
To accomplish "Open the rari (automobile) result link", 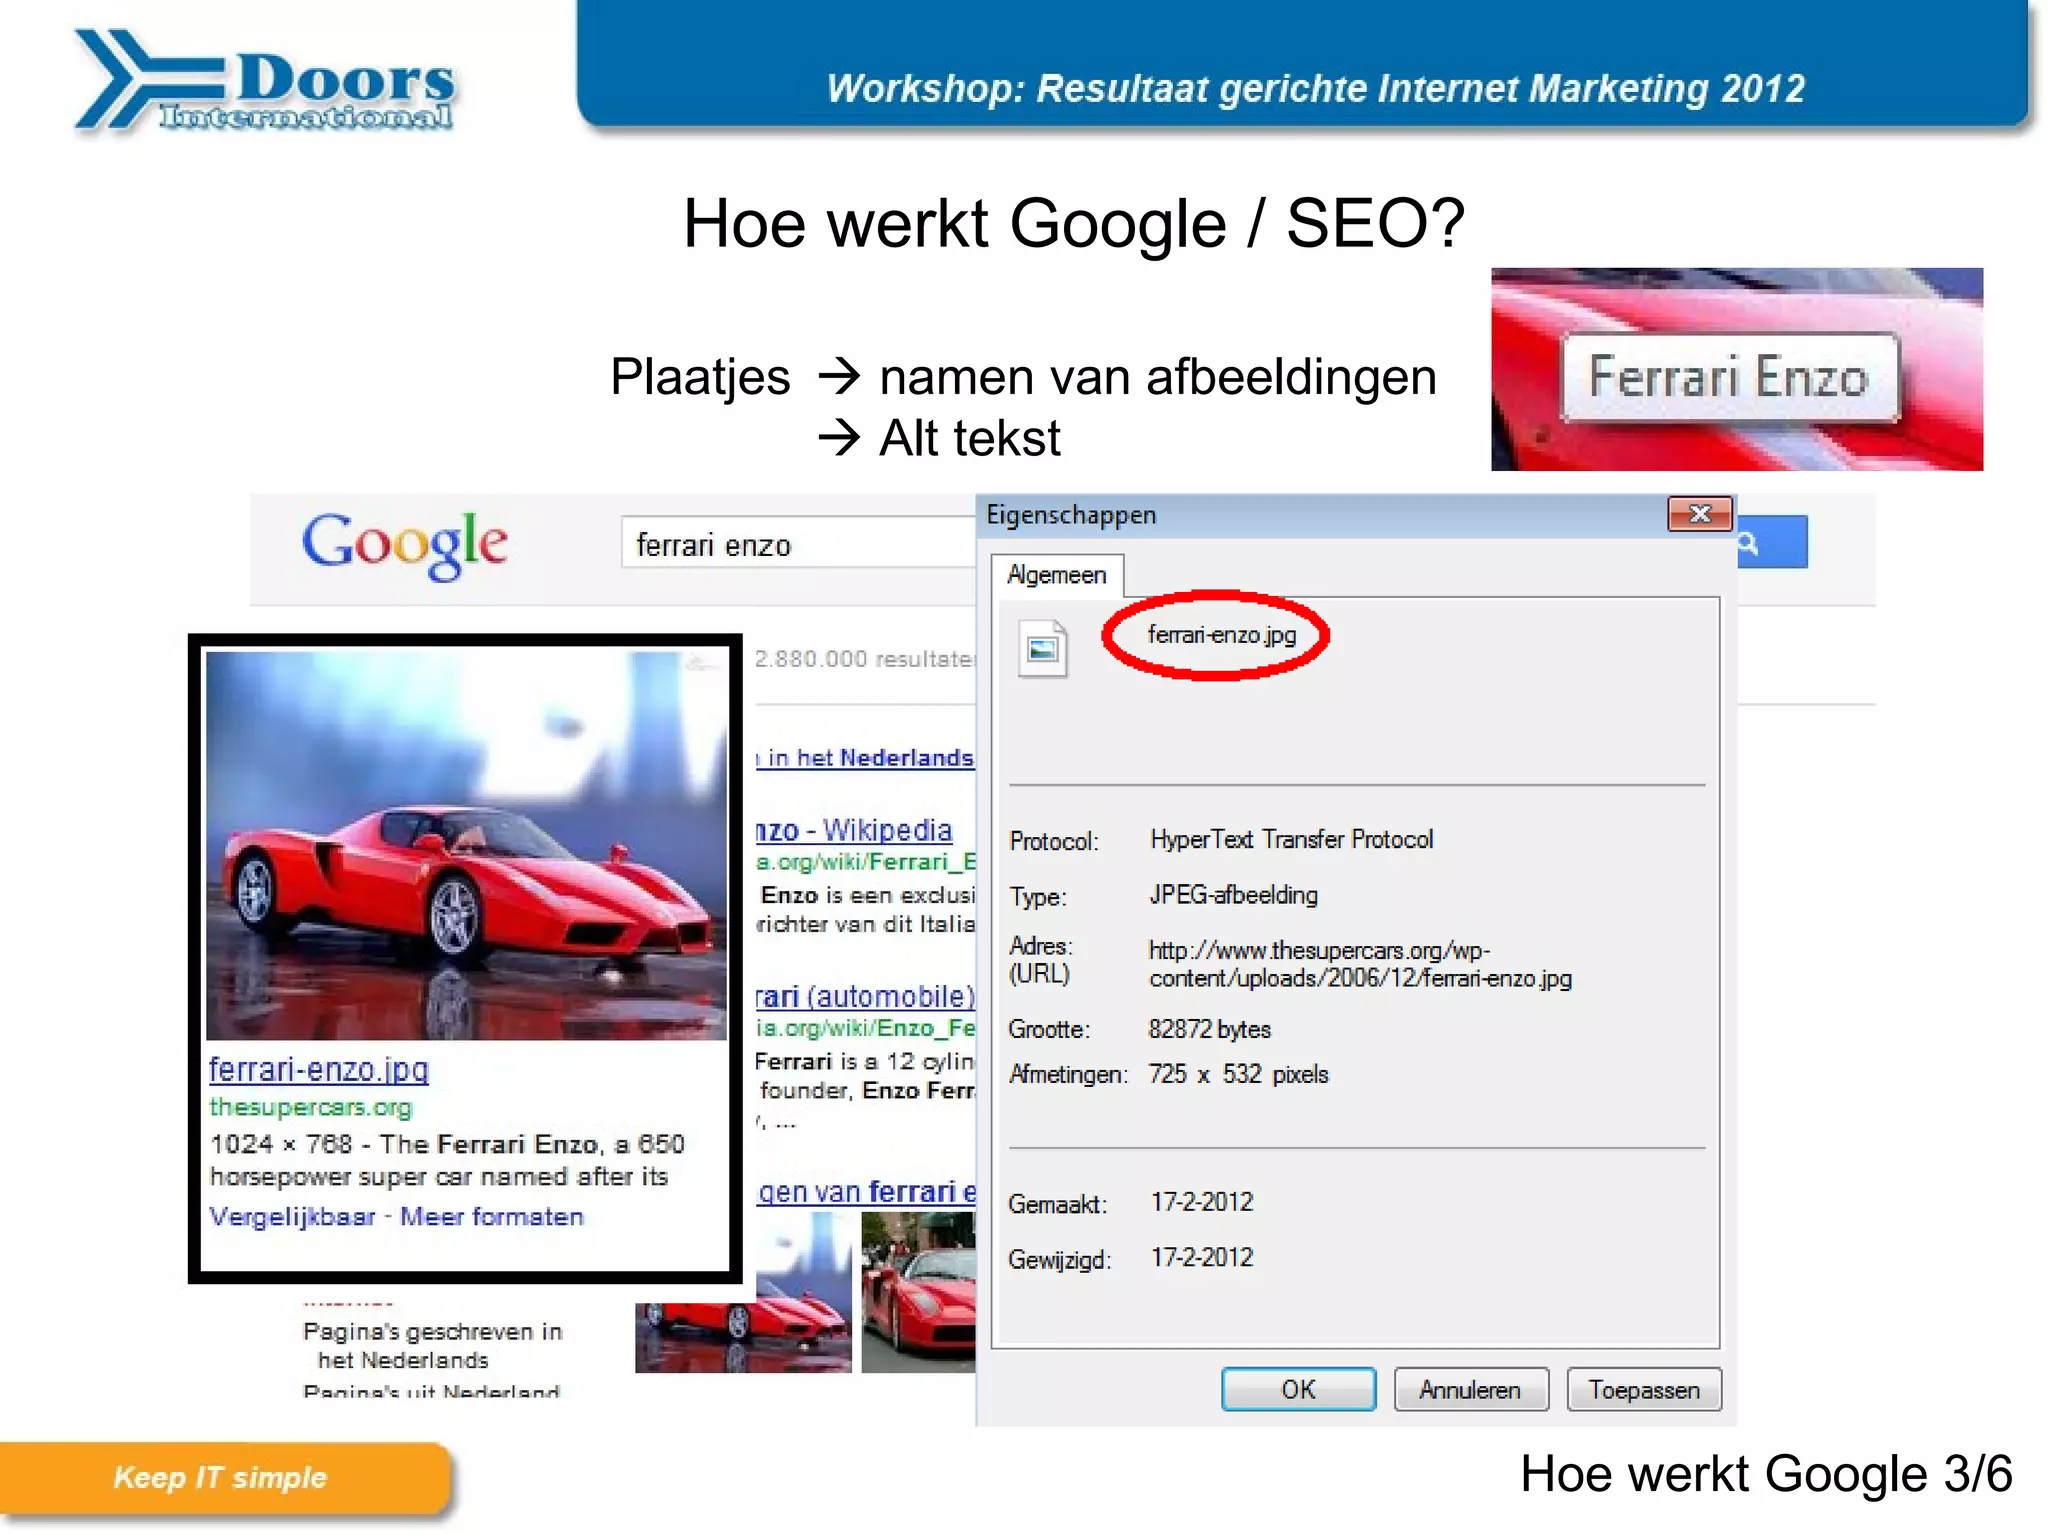I will pos(865,997).
